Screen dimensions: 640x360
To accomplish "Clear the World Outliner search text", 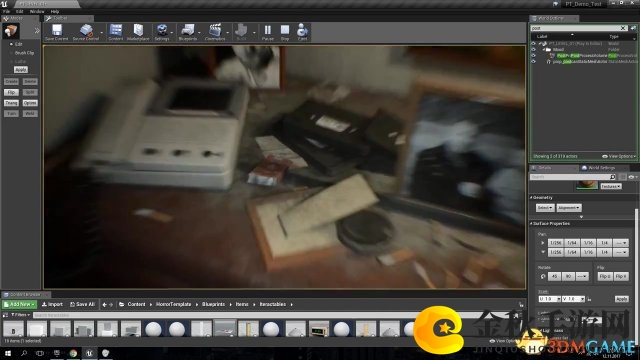I will click(623, 28).
